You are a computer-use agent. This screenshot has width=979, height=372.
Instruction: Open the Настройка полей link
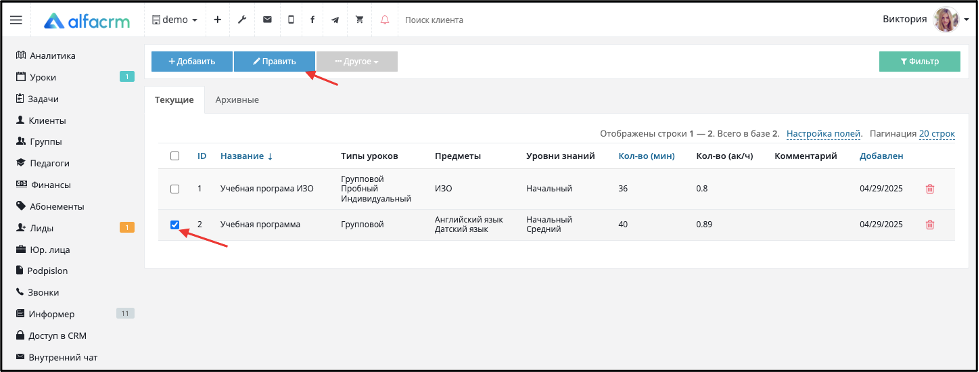pyautogui.click(x=824, y=134)
